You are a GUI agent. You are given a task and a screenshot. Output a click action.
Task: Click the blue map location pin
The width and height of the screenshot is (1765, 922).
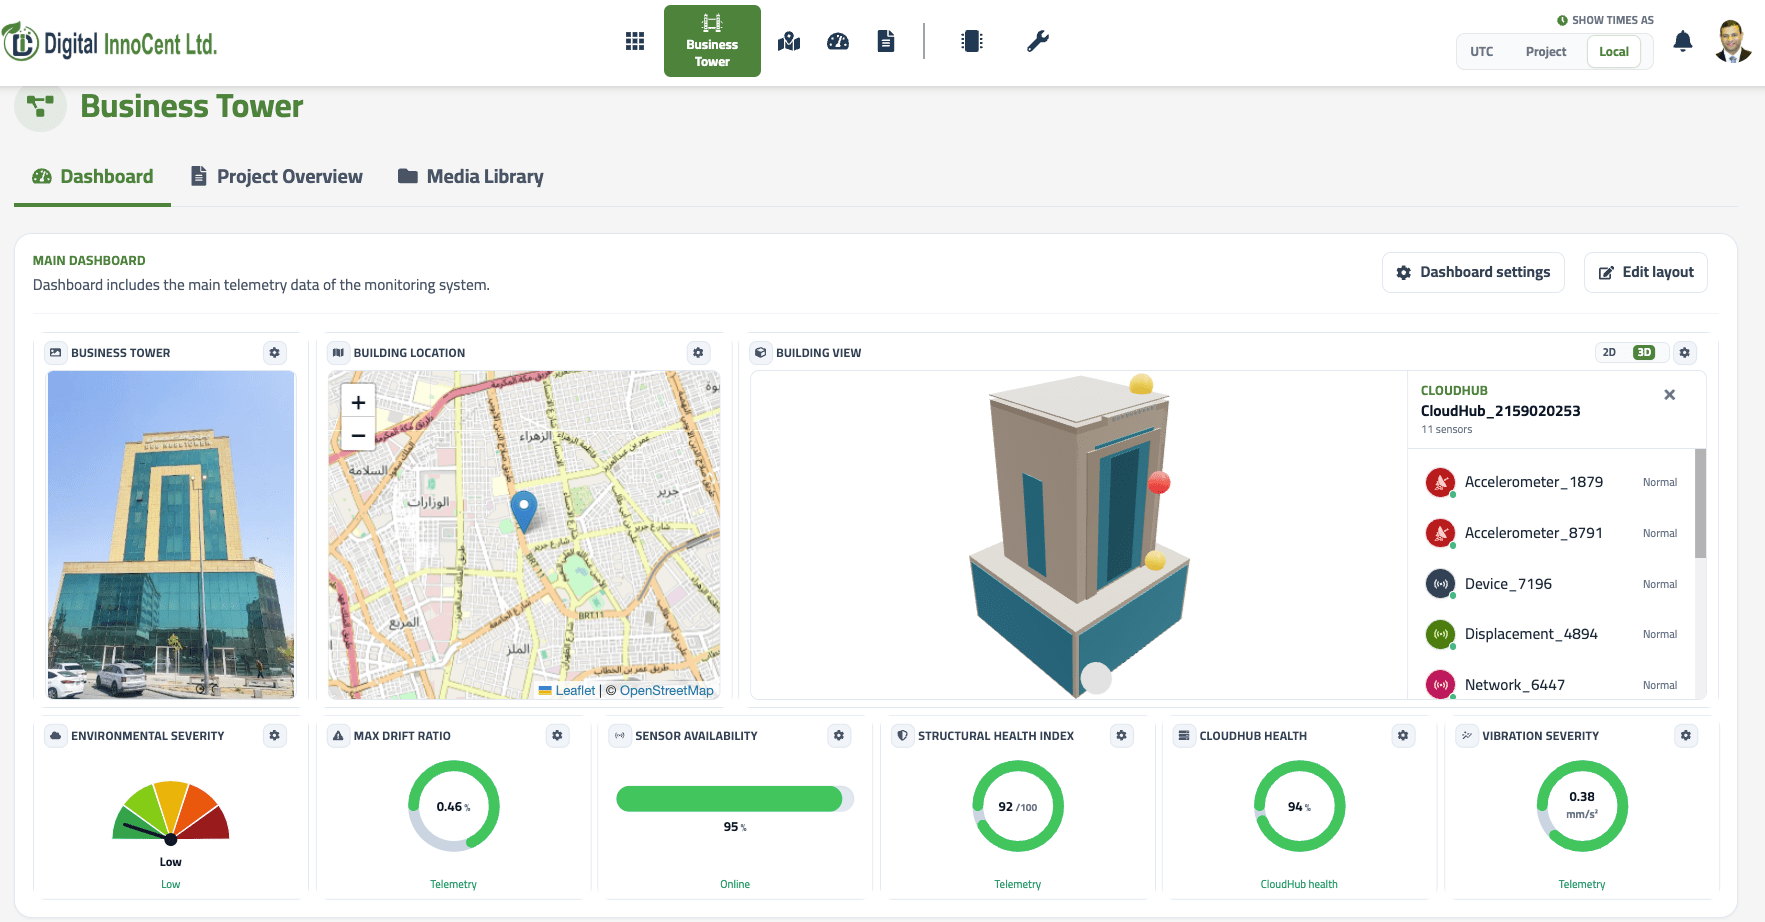[x=523, y=511]
